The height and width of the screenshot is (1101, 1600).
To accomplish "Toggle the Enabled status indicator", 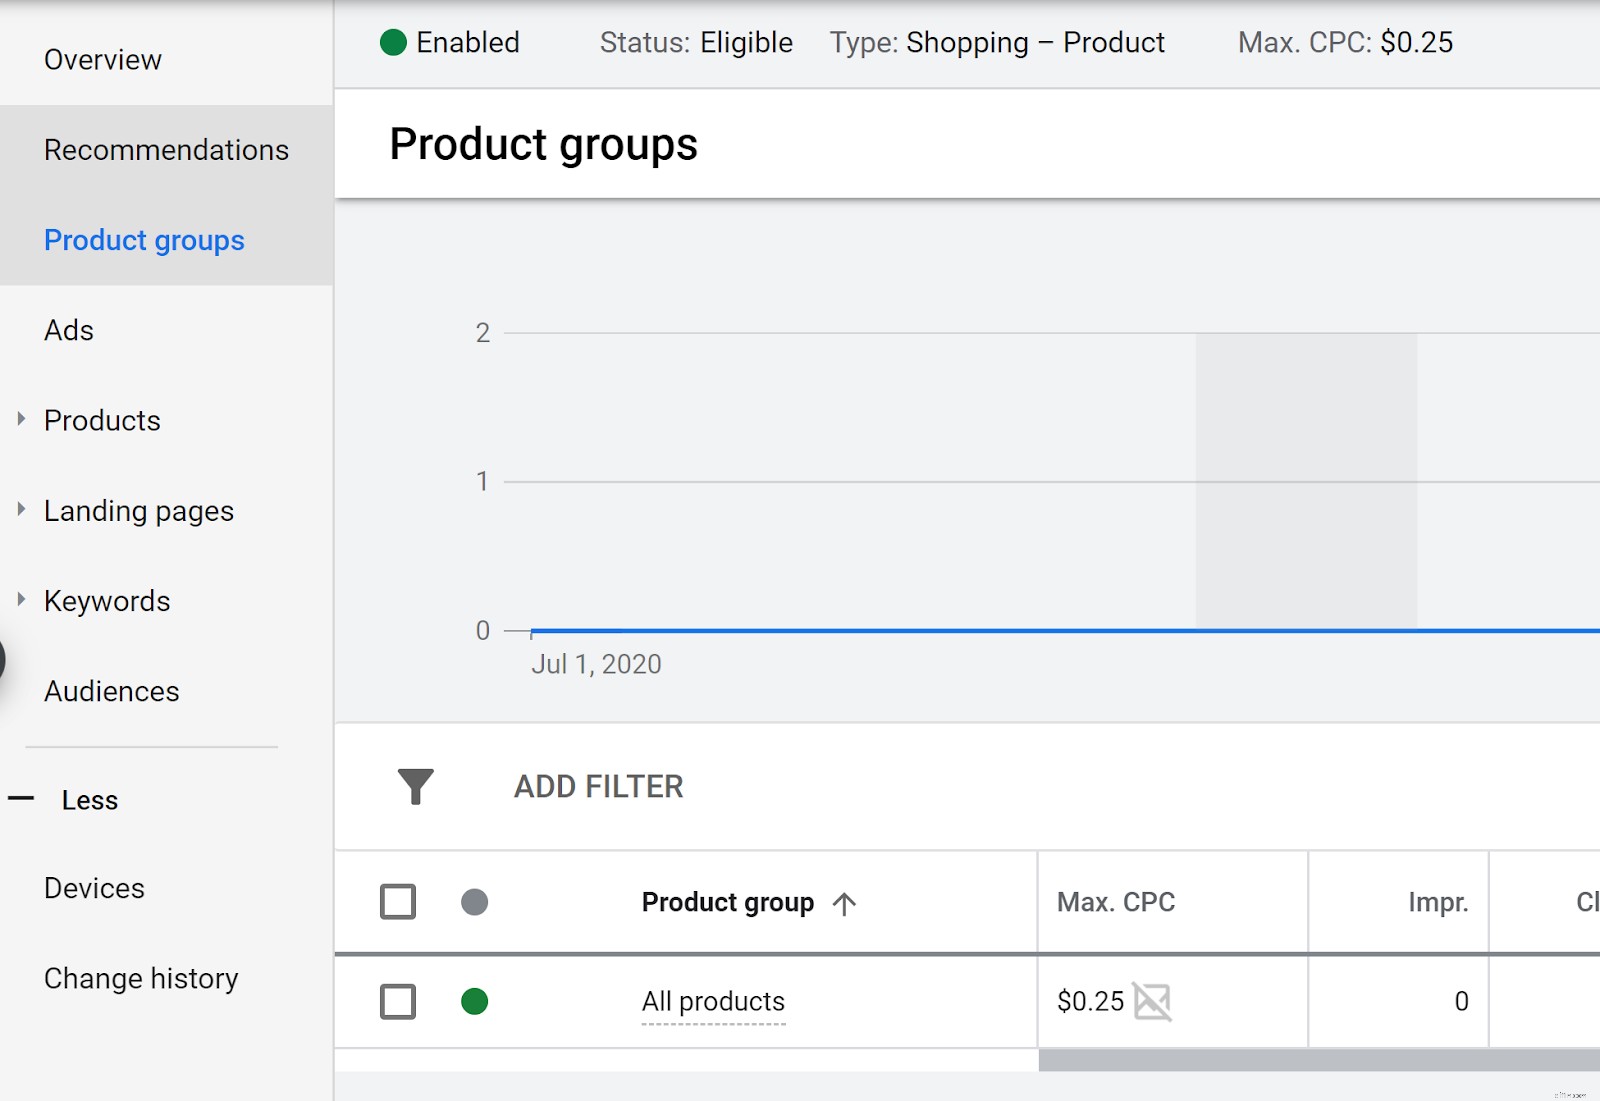I will point(392,42).
